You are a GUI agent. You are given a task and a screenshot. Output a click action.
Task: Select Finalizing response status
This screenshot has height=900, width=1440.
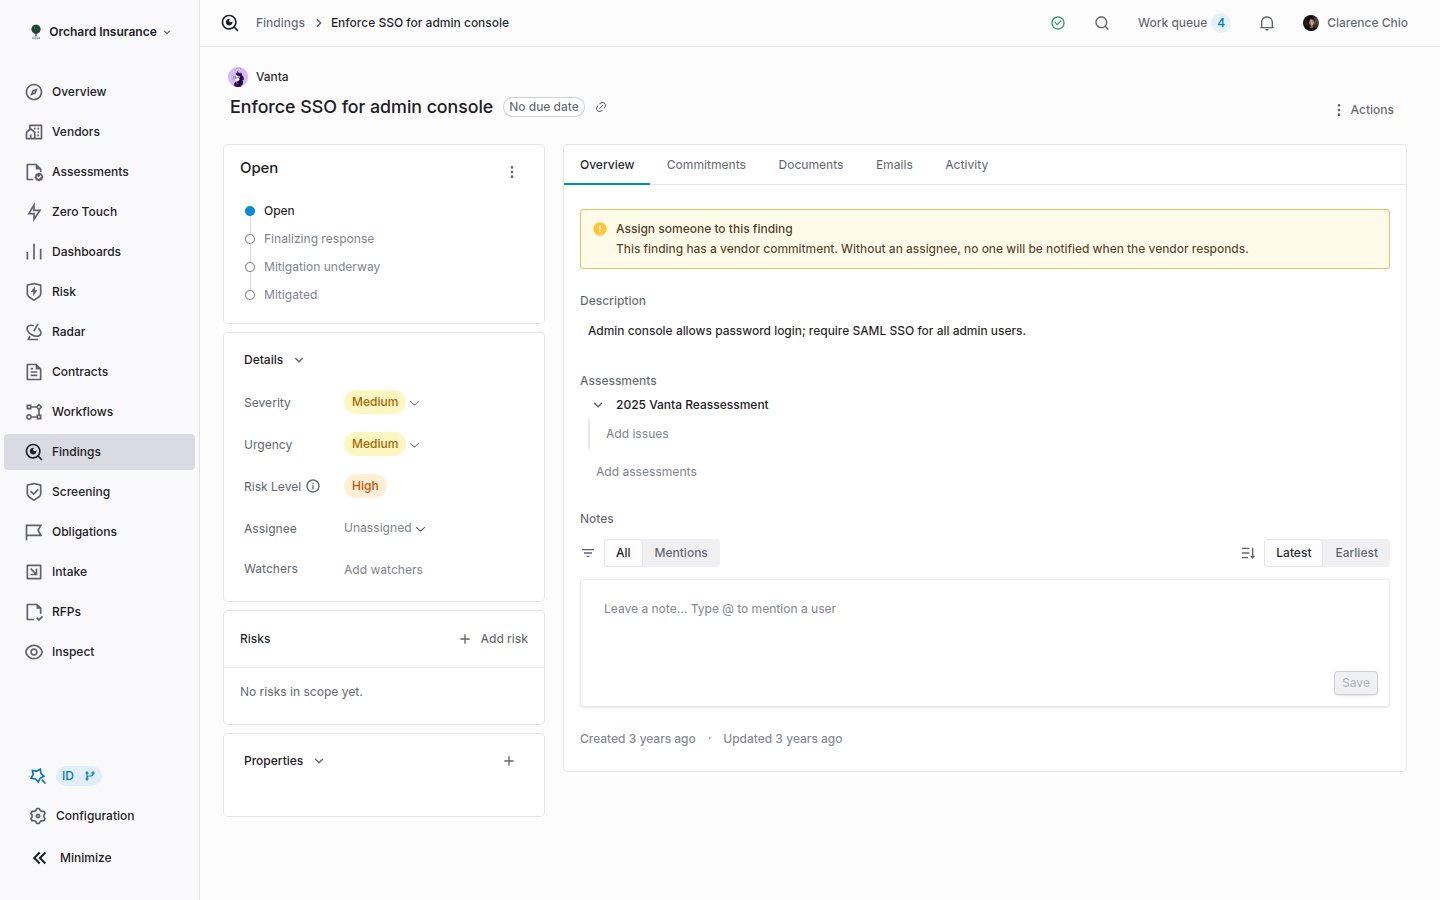tap(310, 239)
